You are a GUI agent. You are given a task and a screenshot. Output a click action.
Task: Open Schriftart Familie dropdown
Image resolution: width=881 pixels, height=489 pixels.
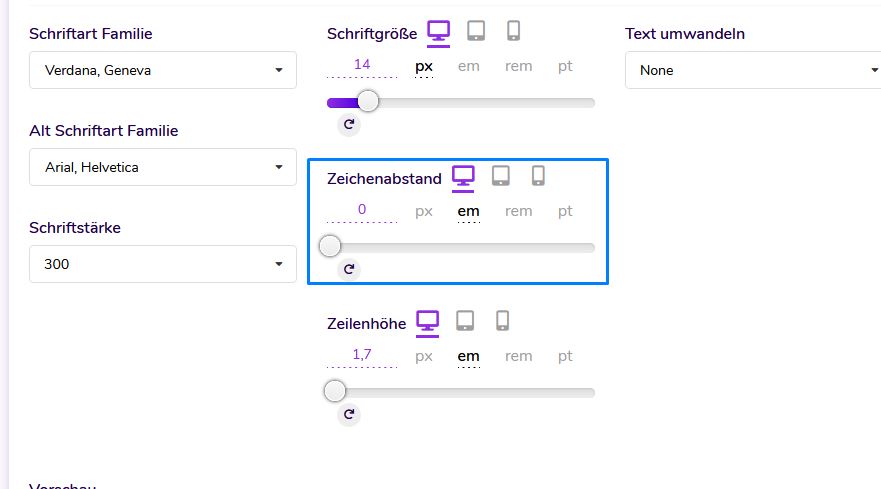coord(163,70)
